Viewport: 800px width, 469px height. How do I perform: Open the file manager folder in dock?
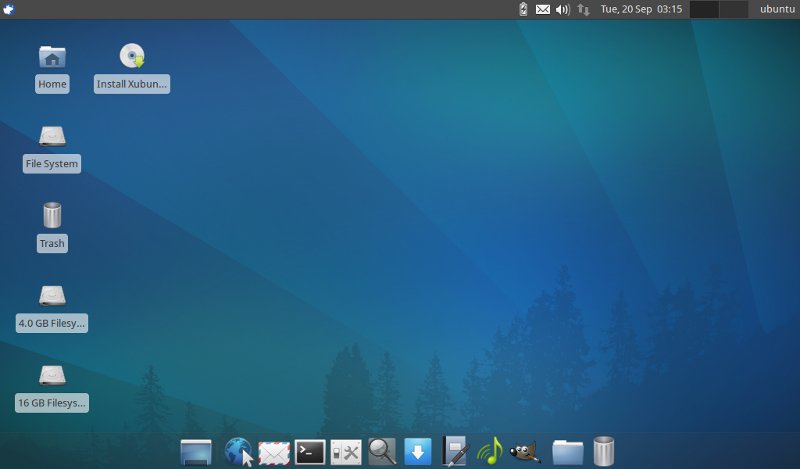point(567,452)
